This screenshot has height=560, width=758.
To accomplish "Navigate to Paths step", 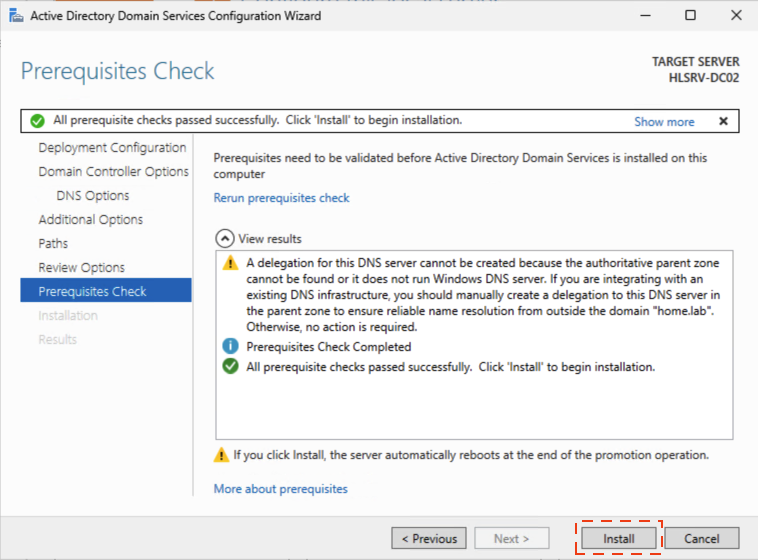I will pyautogui.click(x=53, y=244).
